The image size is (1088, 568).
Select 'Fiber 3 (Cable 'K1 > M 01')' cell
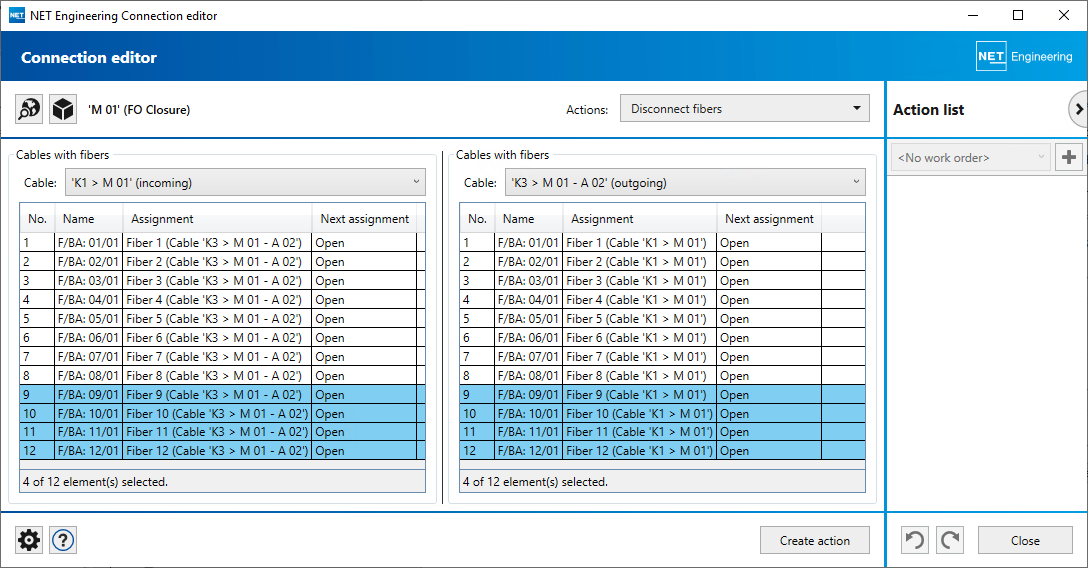coord(640,281)
